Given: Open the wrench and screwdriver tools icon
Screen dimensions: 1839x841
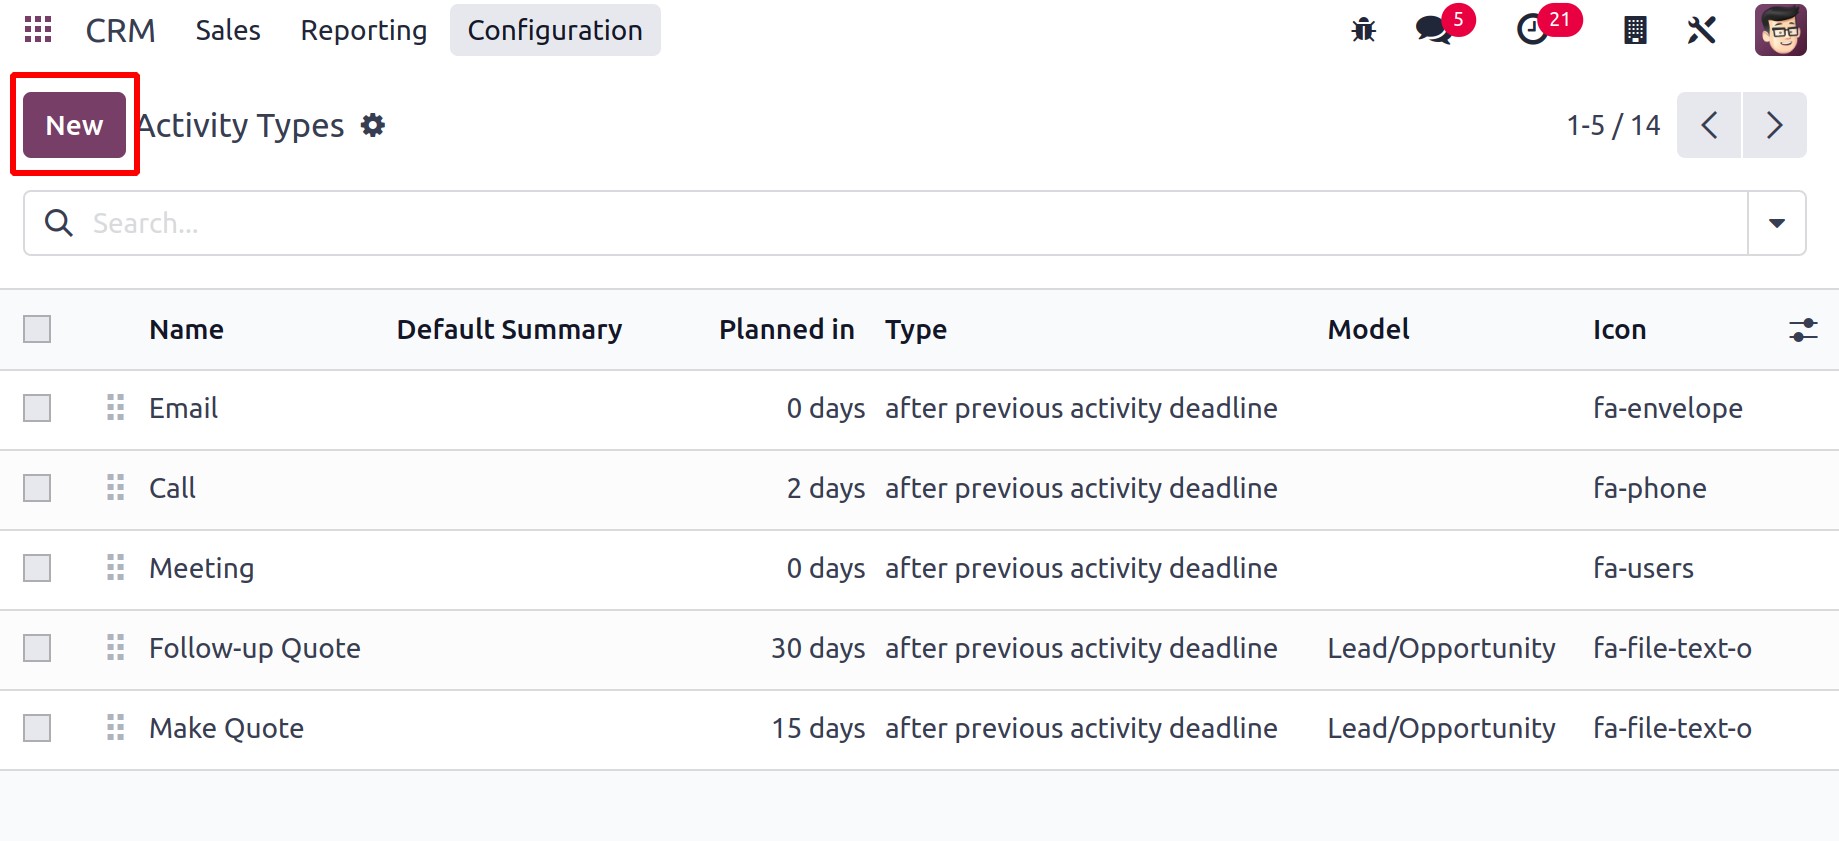Looking at the screenshot, I should (x=1701, y=30).
